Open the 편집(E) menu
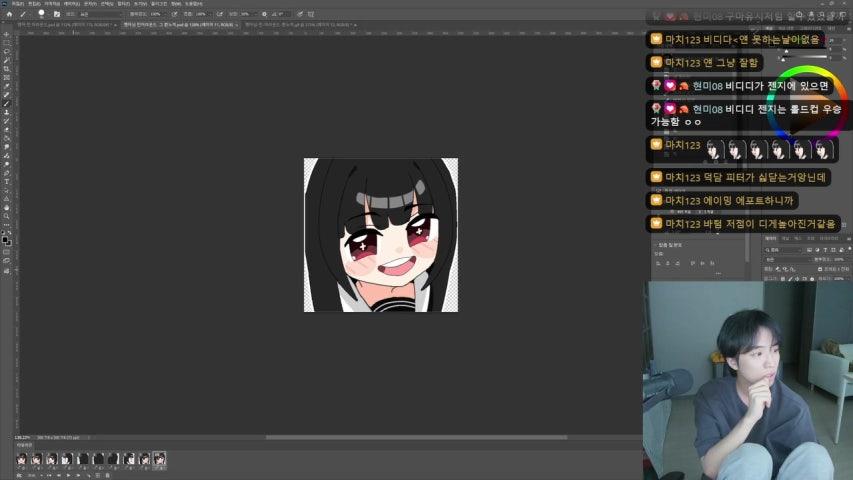Screen dimensions: 853x480 [x=34, y=4]
